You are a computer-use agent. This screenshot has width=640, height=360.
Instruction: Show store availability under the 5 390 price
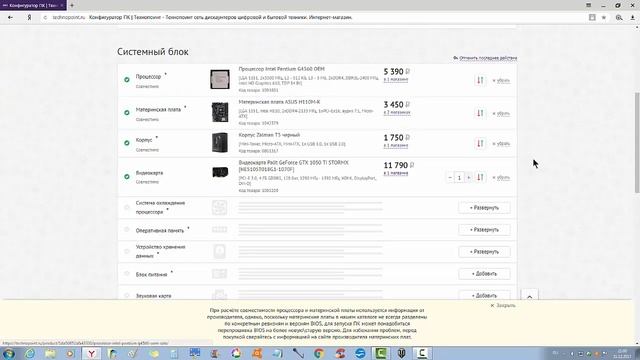tap(396, 79)
